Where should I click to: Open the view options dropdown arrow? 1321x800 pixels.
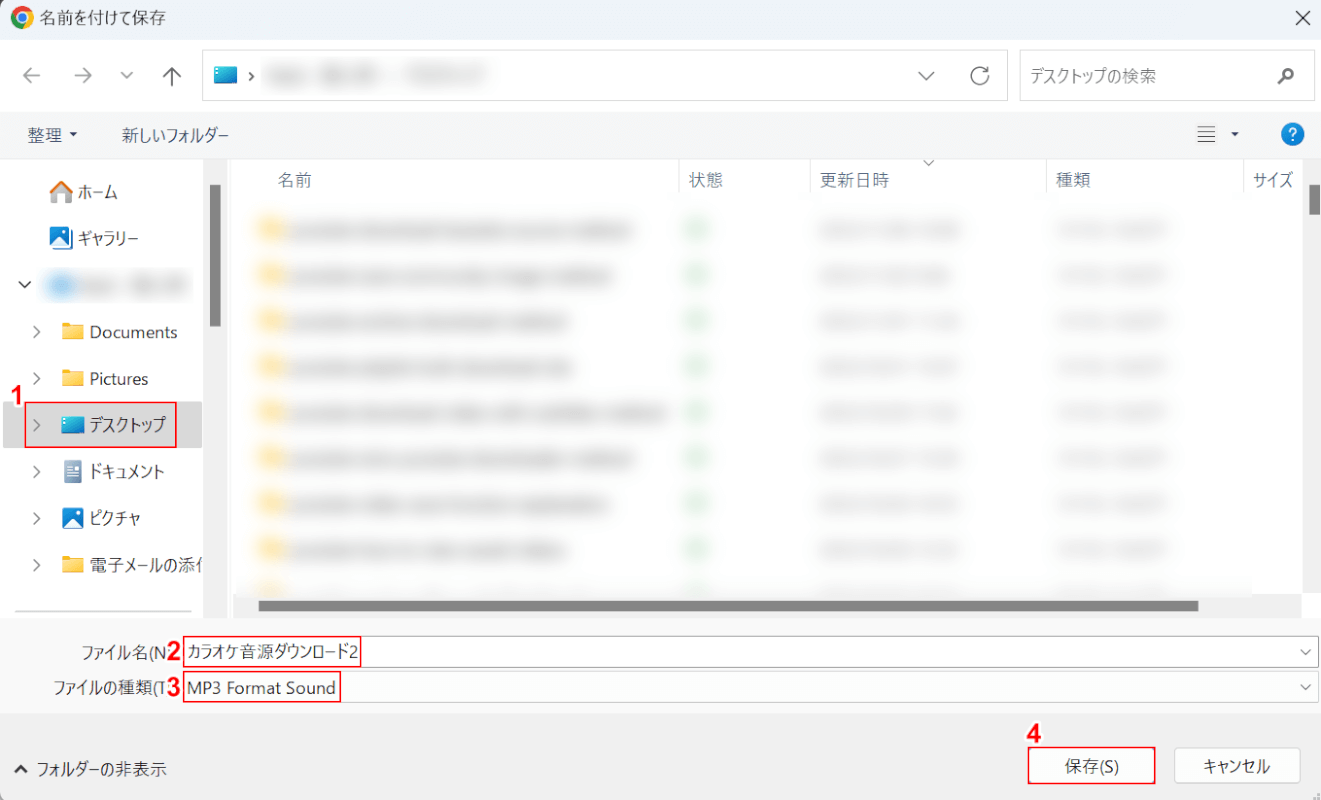click(1235, 134)
